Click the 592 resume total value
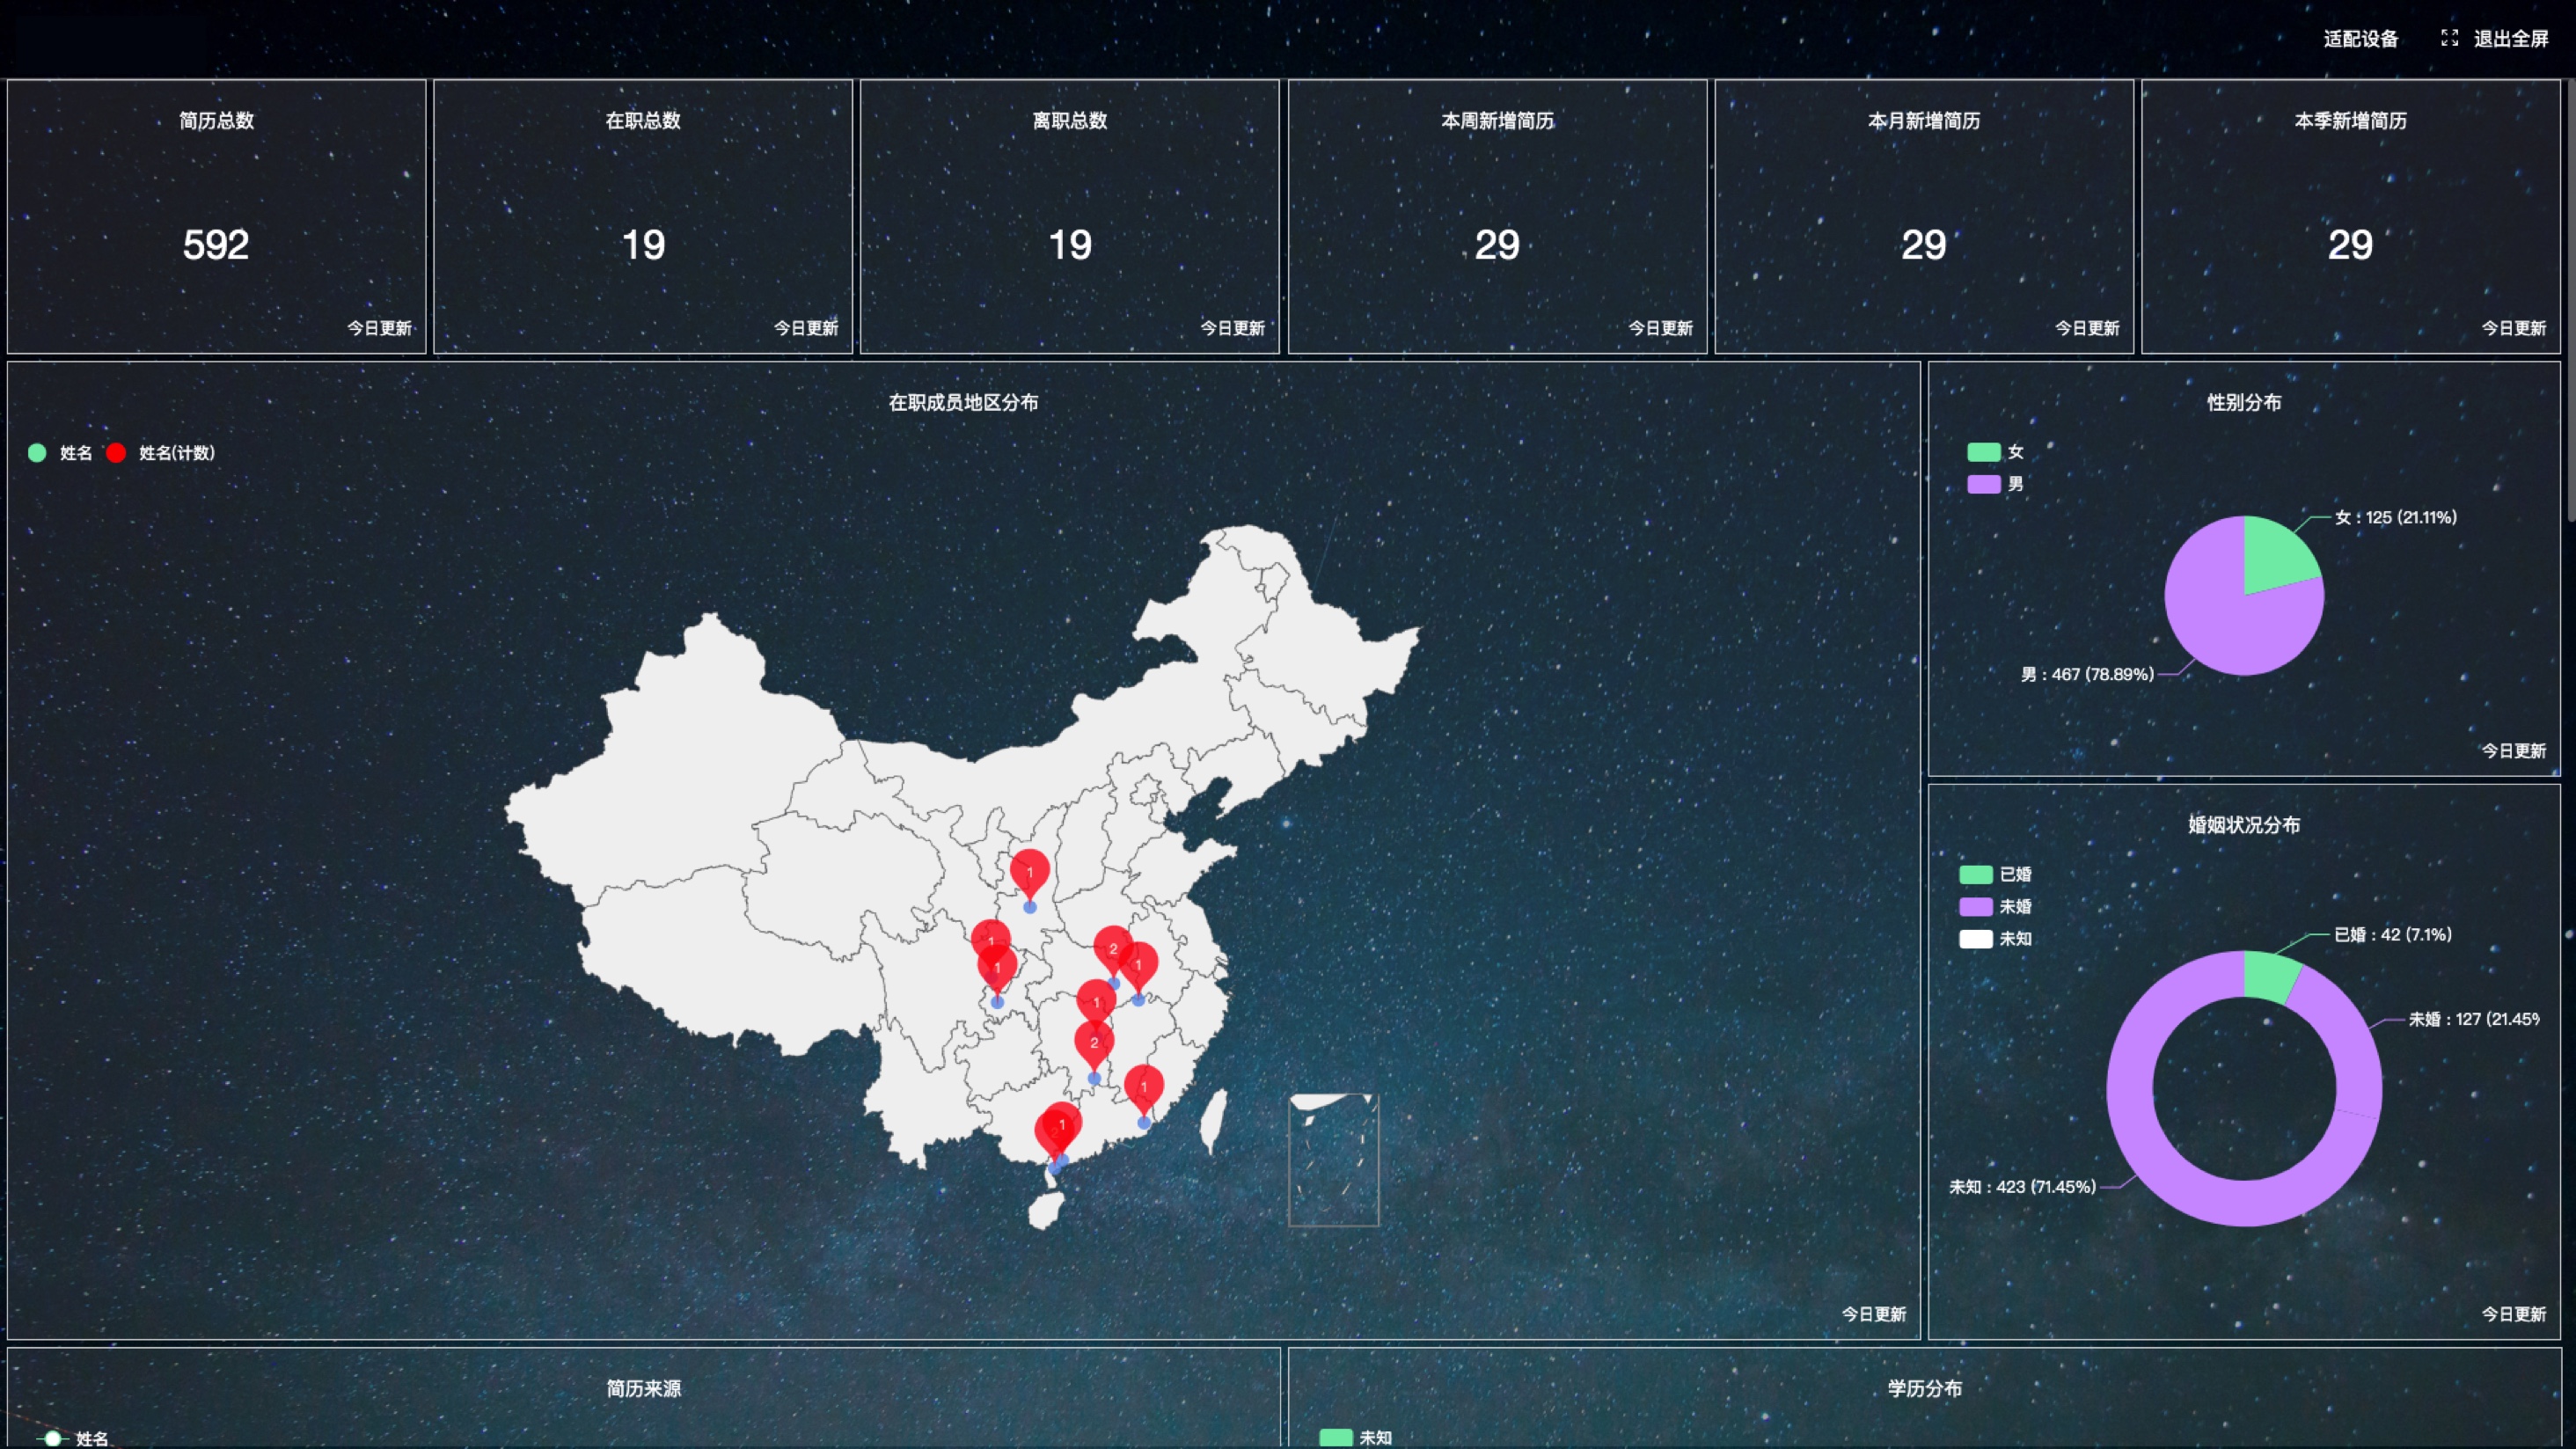Viewport: 2576px width, 1449px height. (x=216, y=245)
